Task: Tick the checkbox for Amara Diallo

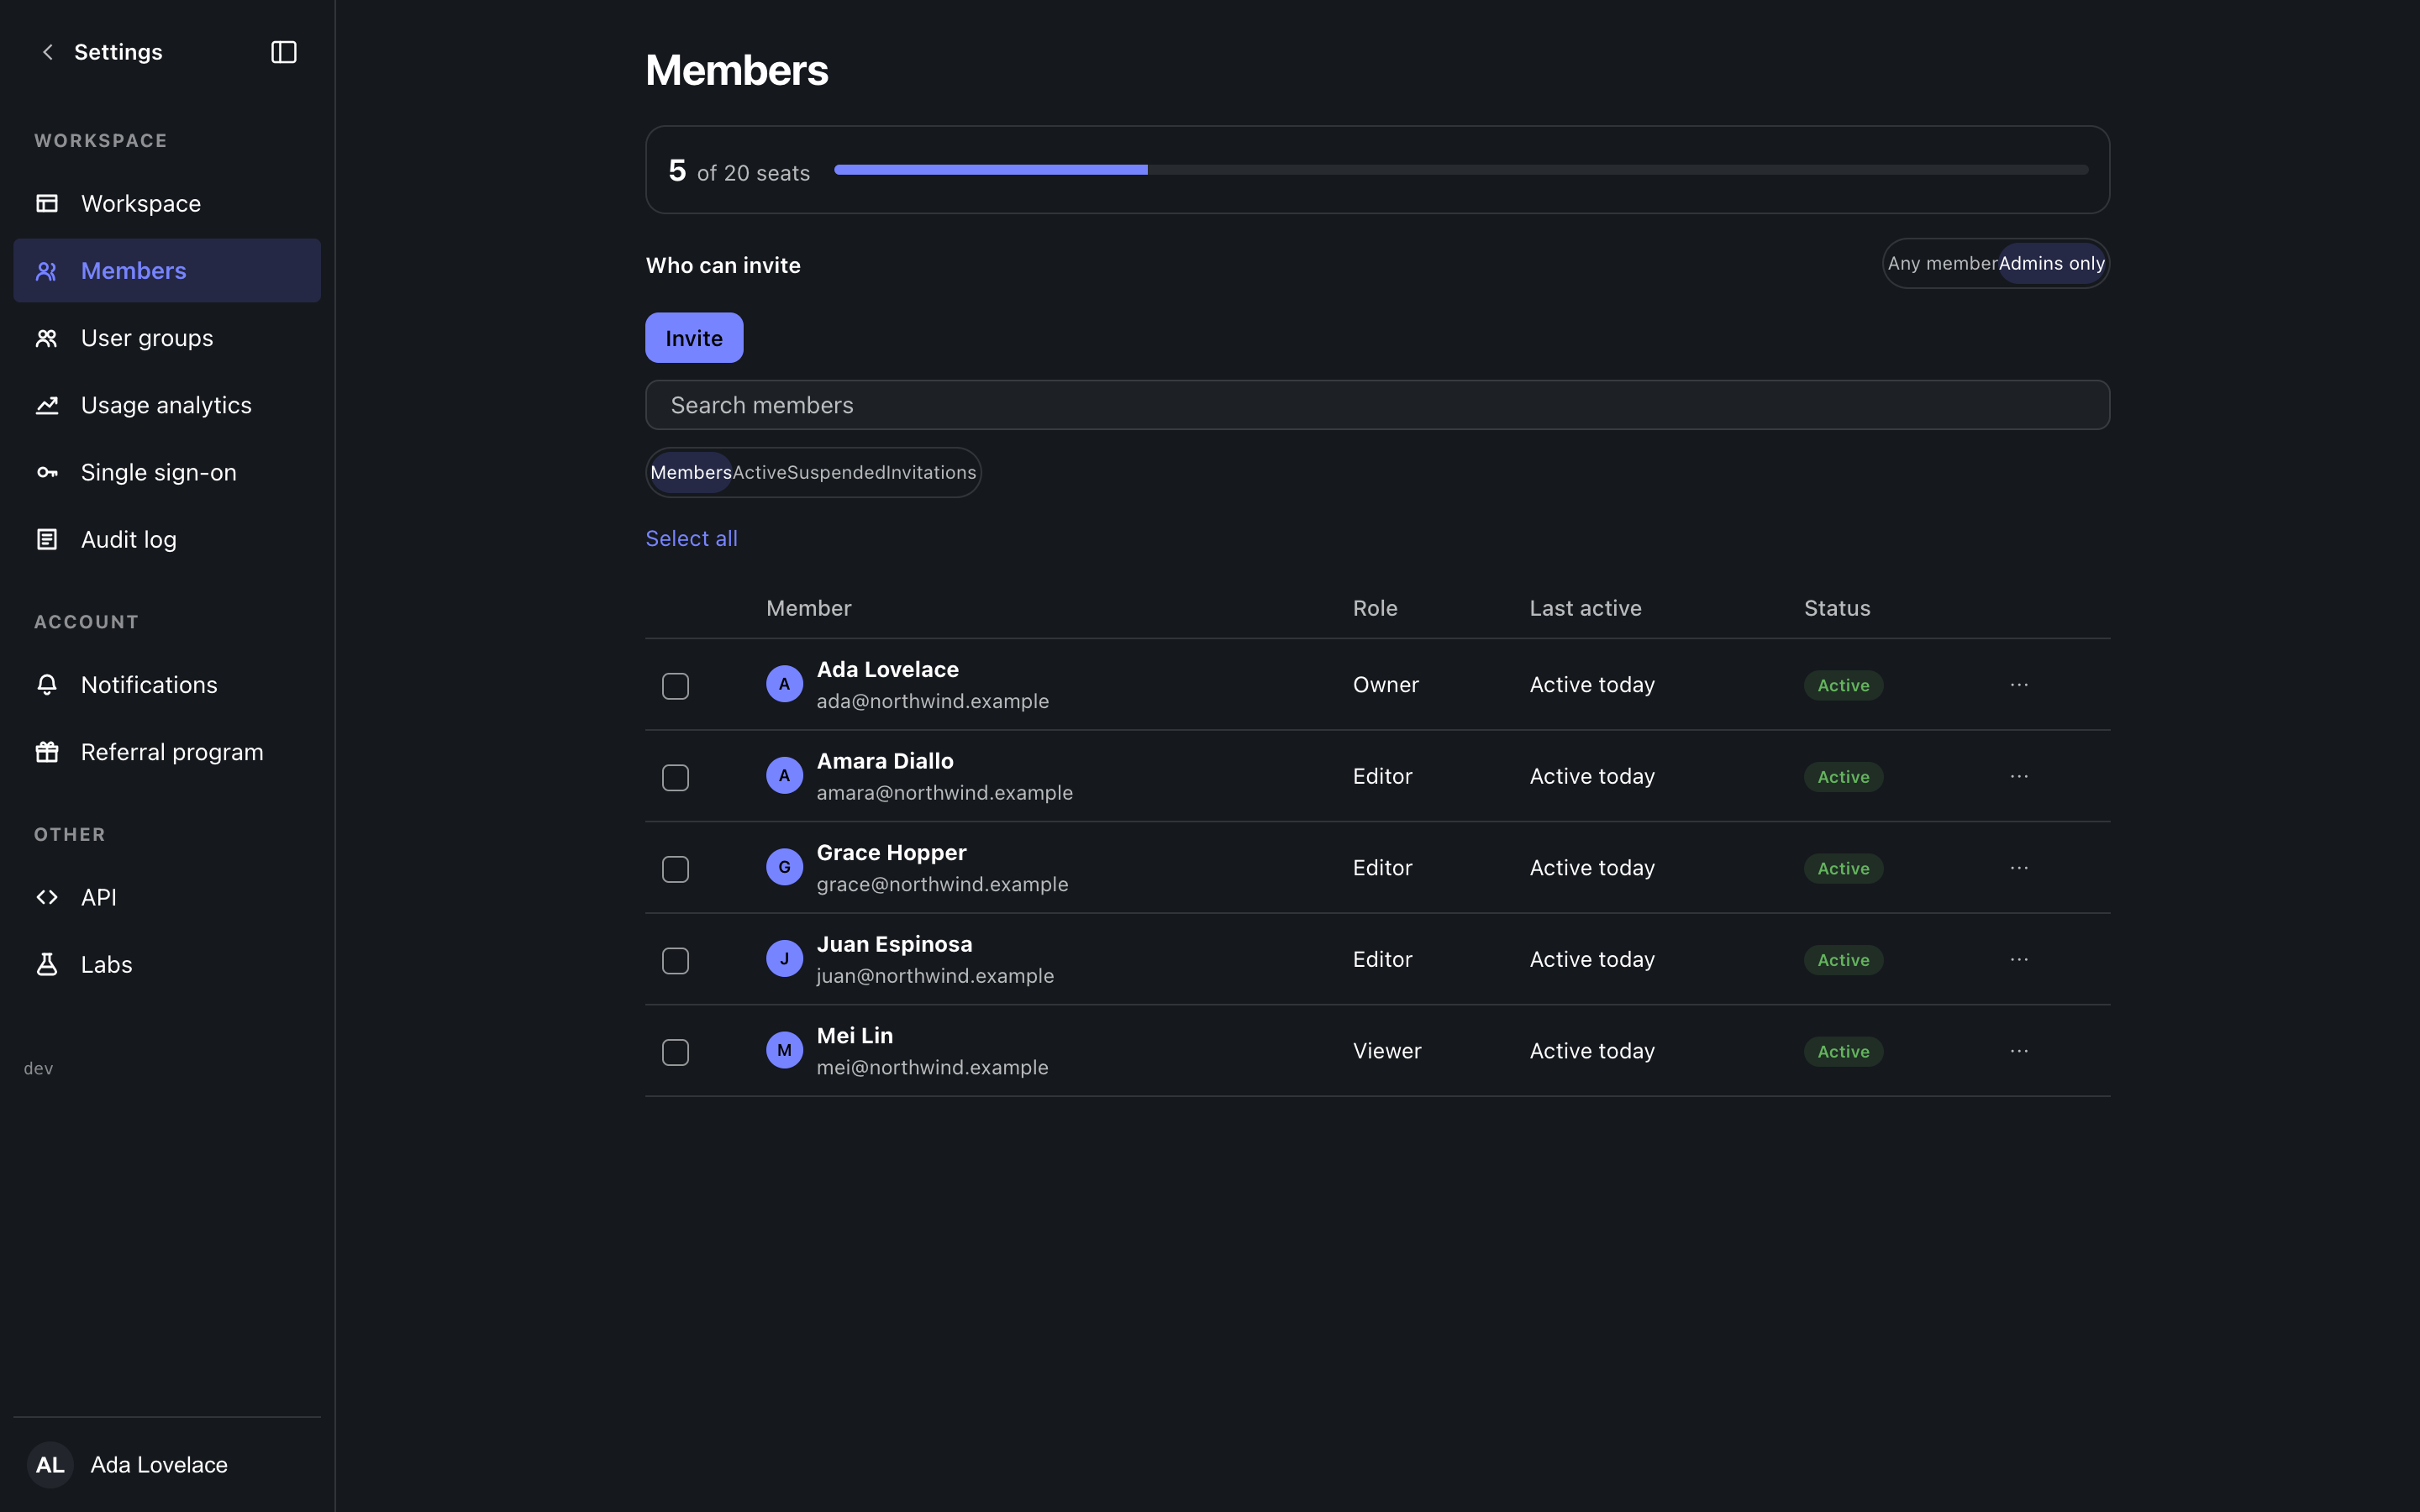Action: tap(675, 778)
